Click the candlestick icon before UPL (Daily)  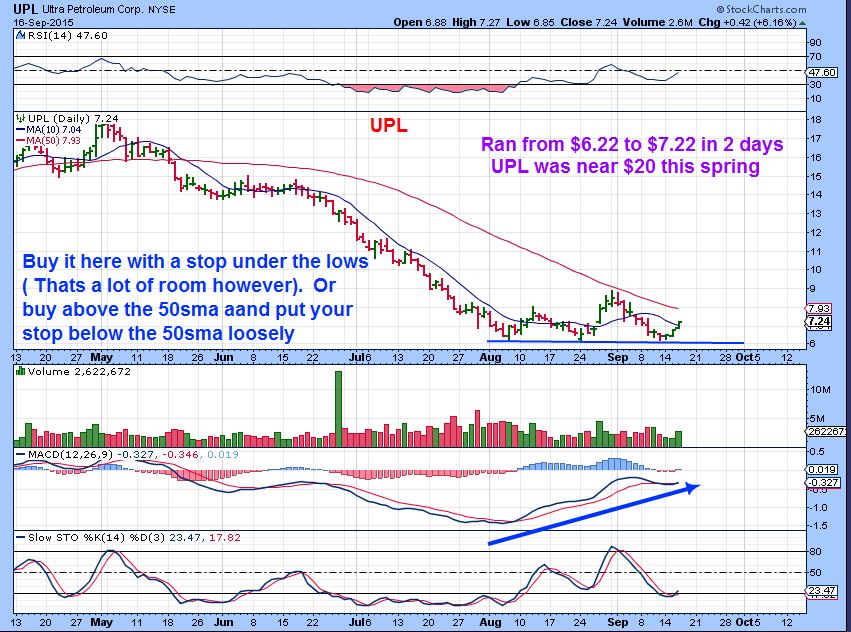21,118
